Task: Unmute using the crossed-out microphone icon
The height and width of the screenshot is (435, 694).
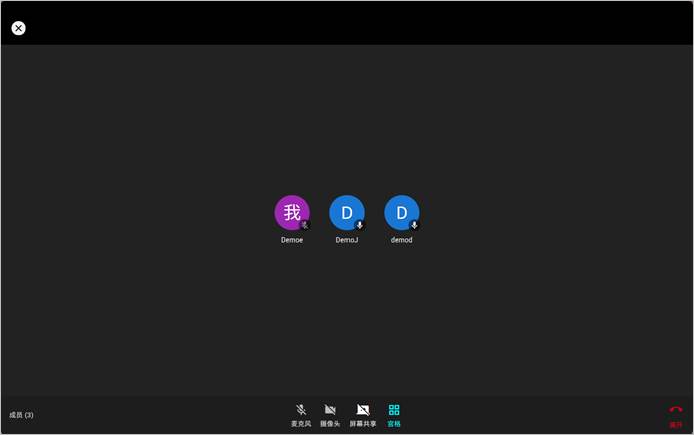Action: (301, 409)
